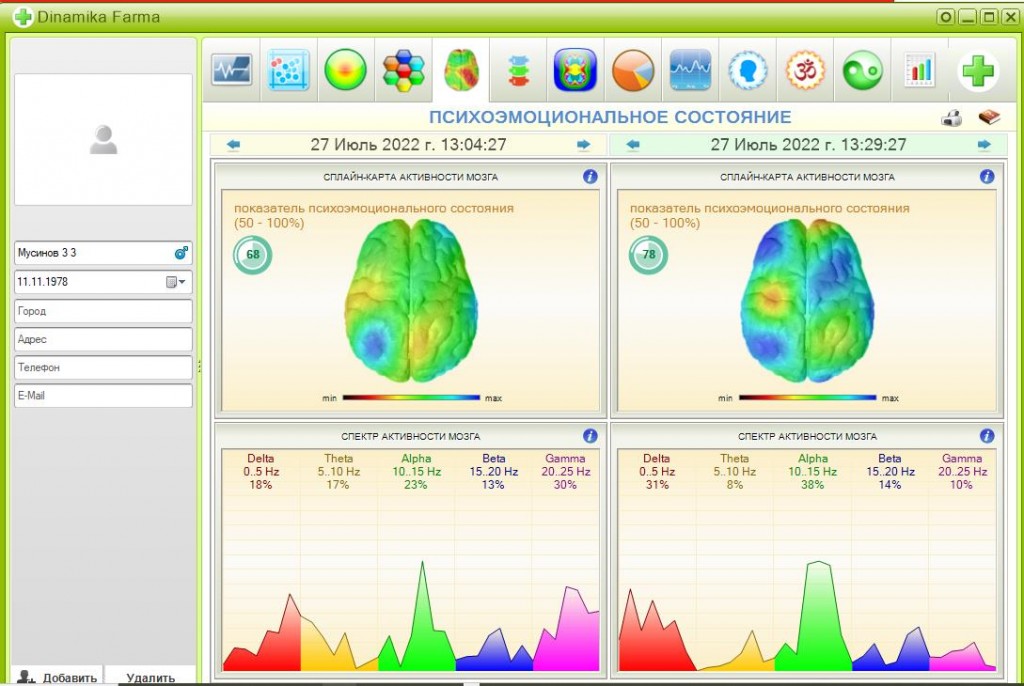1024x686 pixels.
Task: Select the orange pie chart icon
Action: pyautogui.click(x=633, y=70)
